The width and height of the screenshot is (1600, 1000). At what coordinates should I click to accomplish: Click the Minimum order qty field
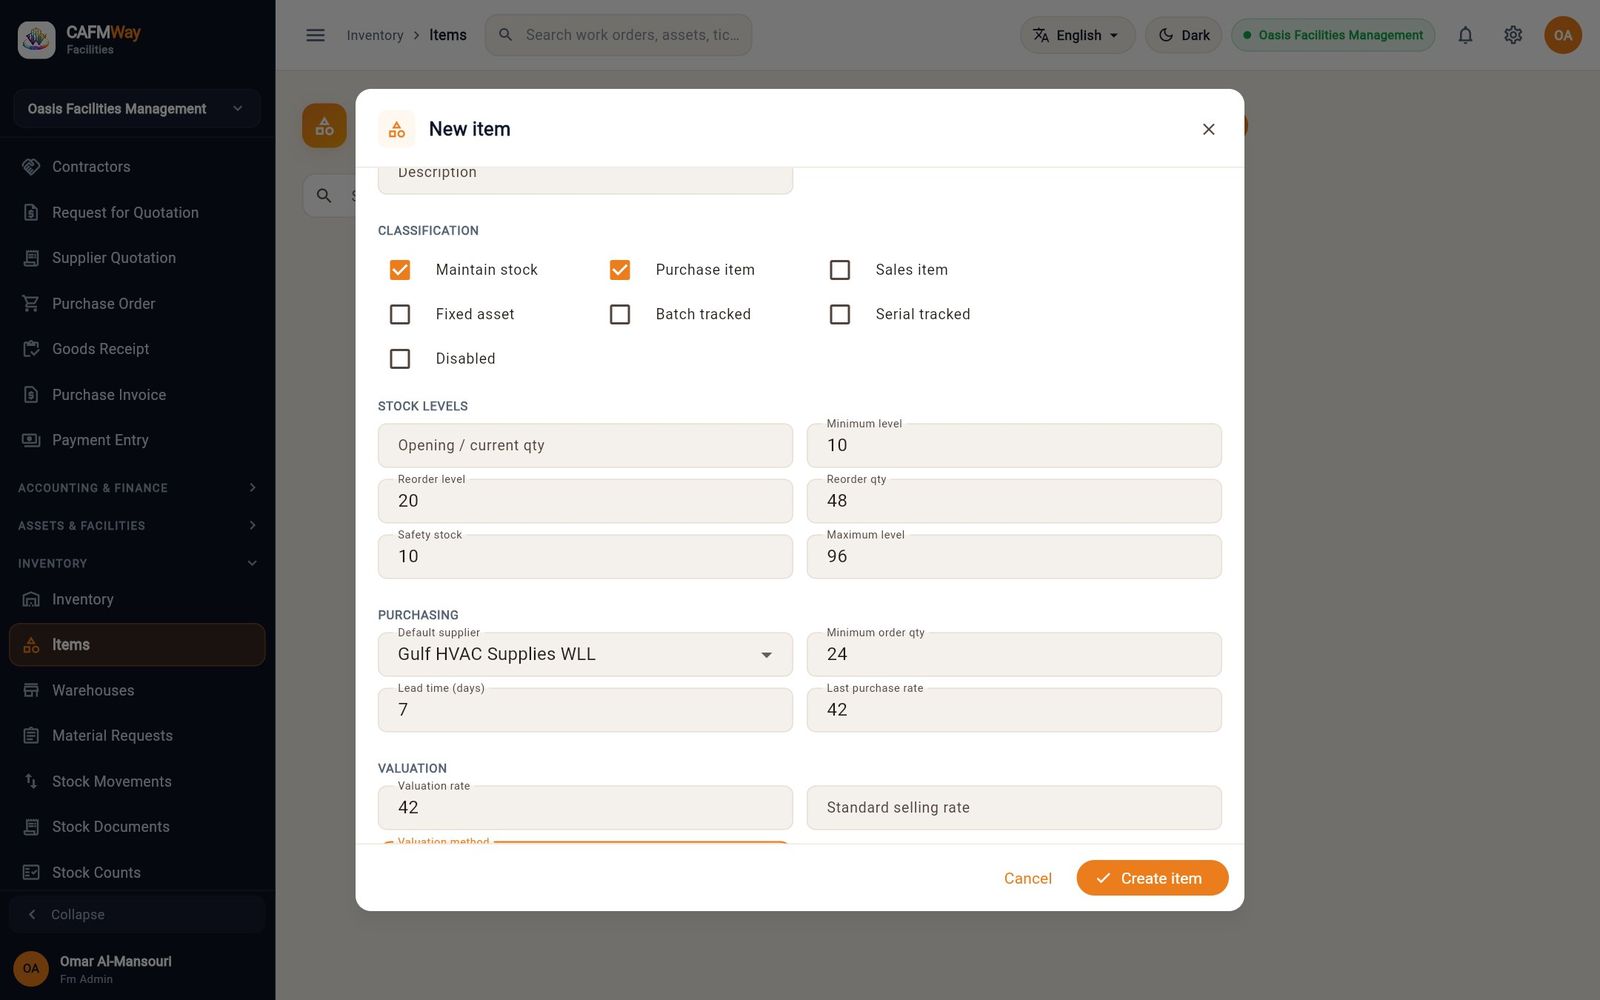pos(1014,654)
